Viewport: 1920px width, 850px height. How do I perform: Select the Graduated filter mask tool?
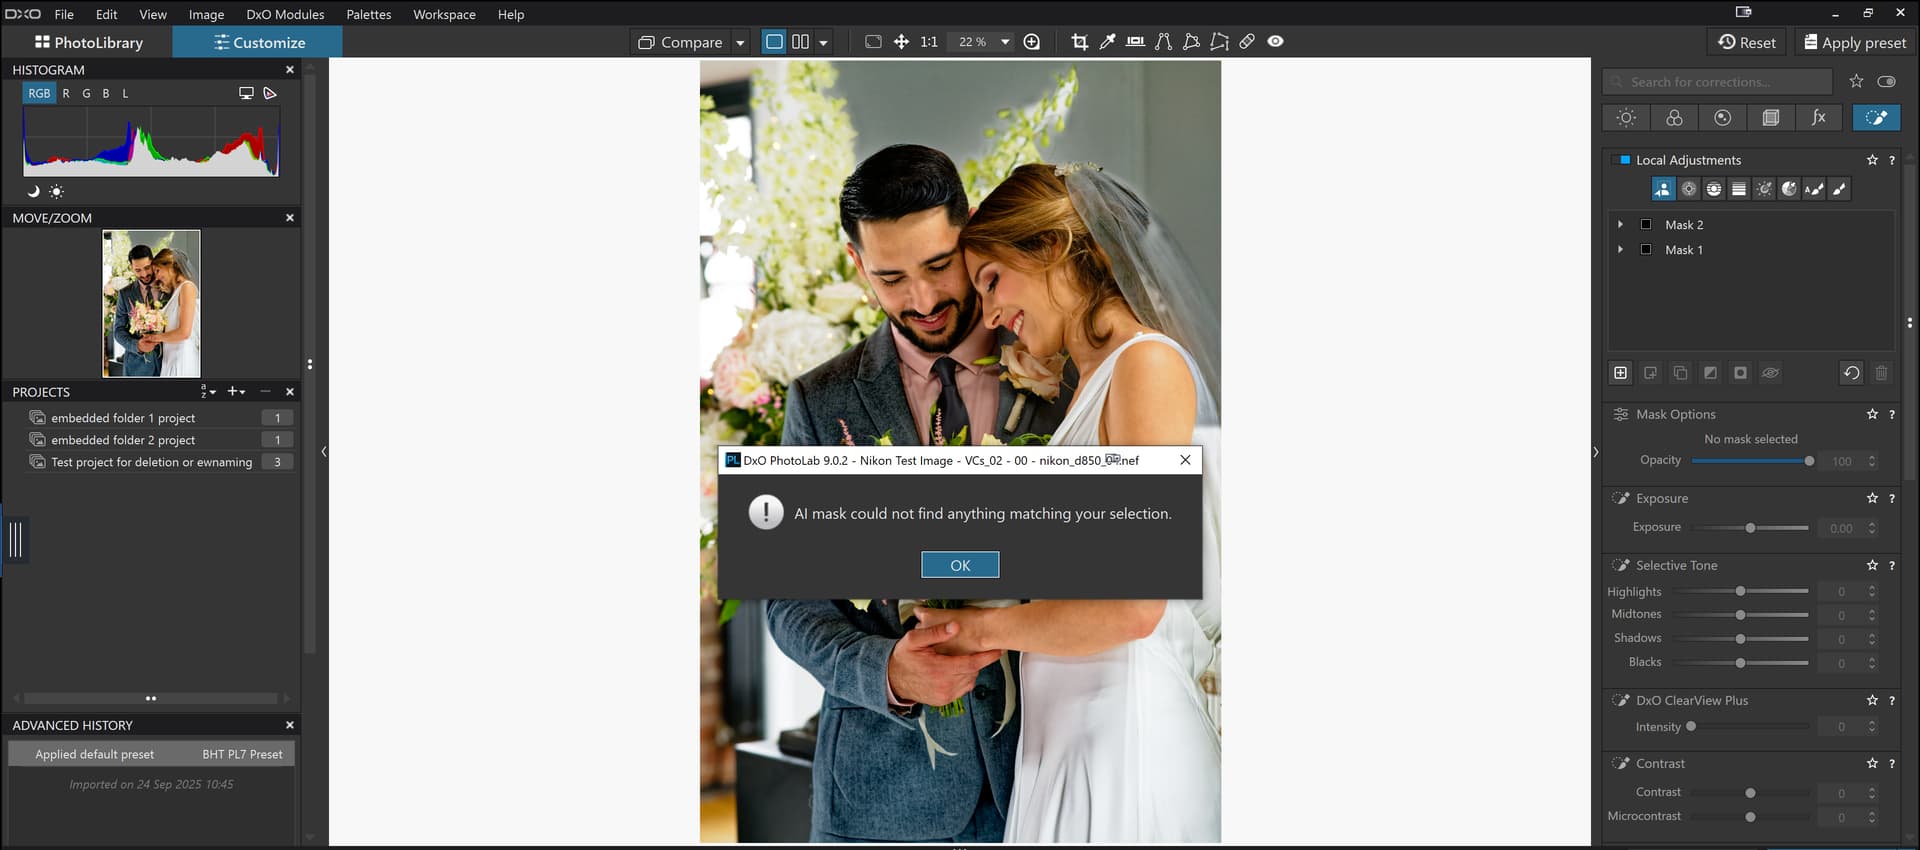pyautogui.click(x=1739, y=189)
